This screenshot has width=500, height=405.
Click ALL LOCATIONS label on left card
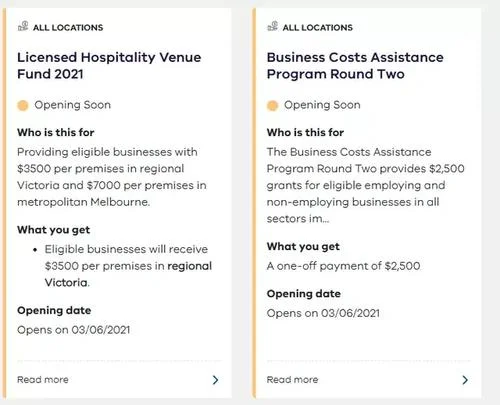[68, 28]
